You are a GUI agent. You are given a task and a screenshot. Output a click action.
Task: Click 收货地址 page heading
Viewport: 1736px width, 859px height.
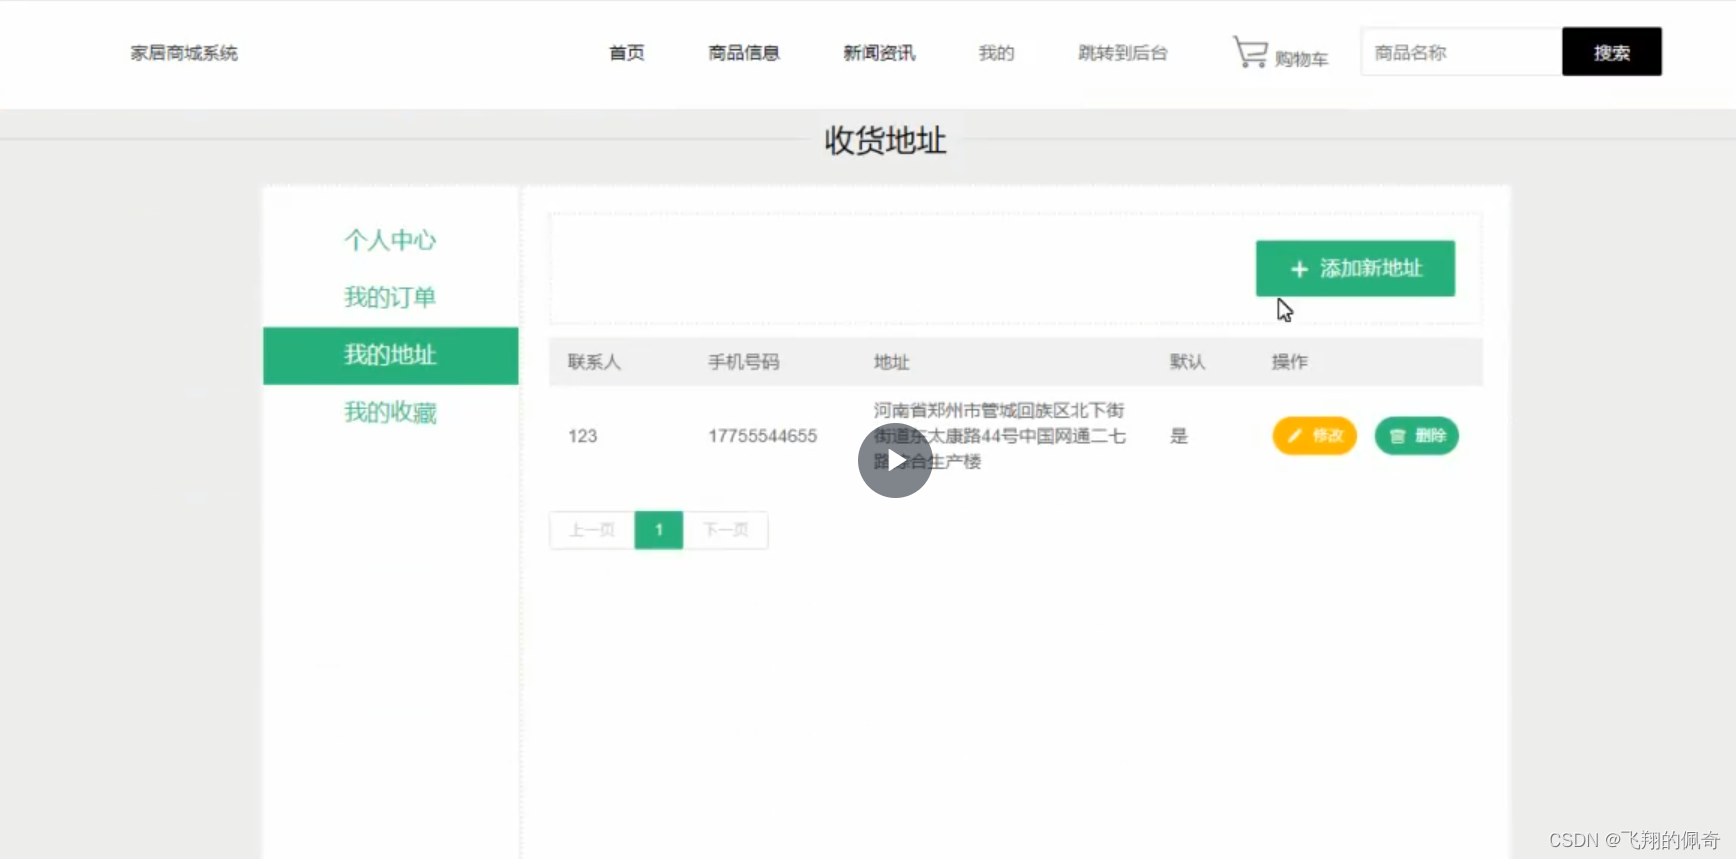click(x=885, y=141)
